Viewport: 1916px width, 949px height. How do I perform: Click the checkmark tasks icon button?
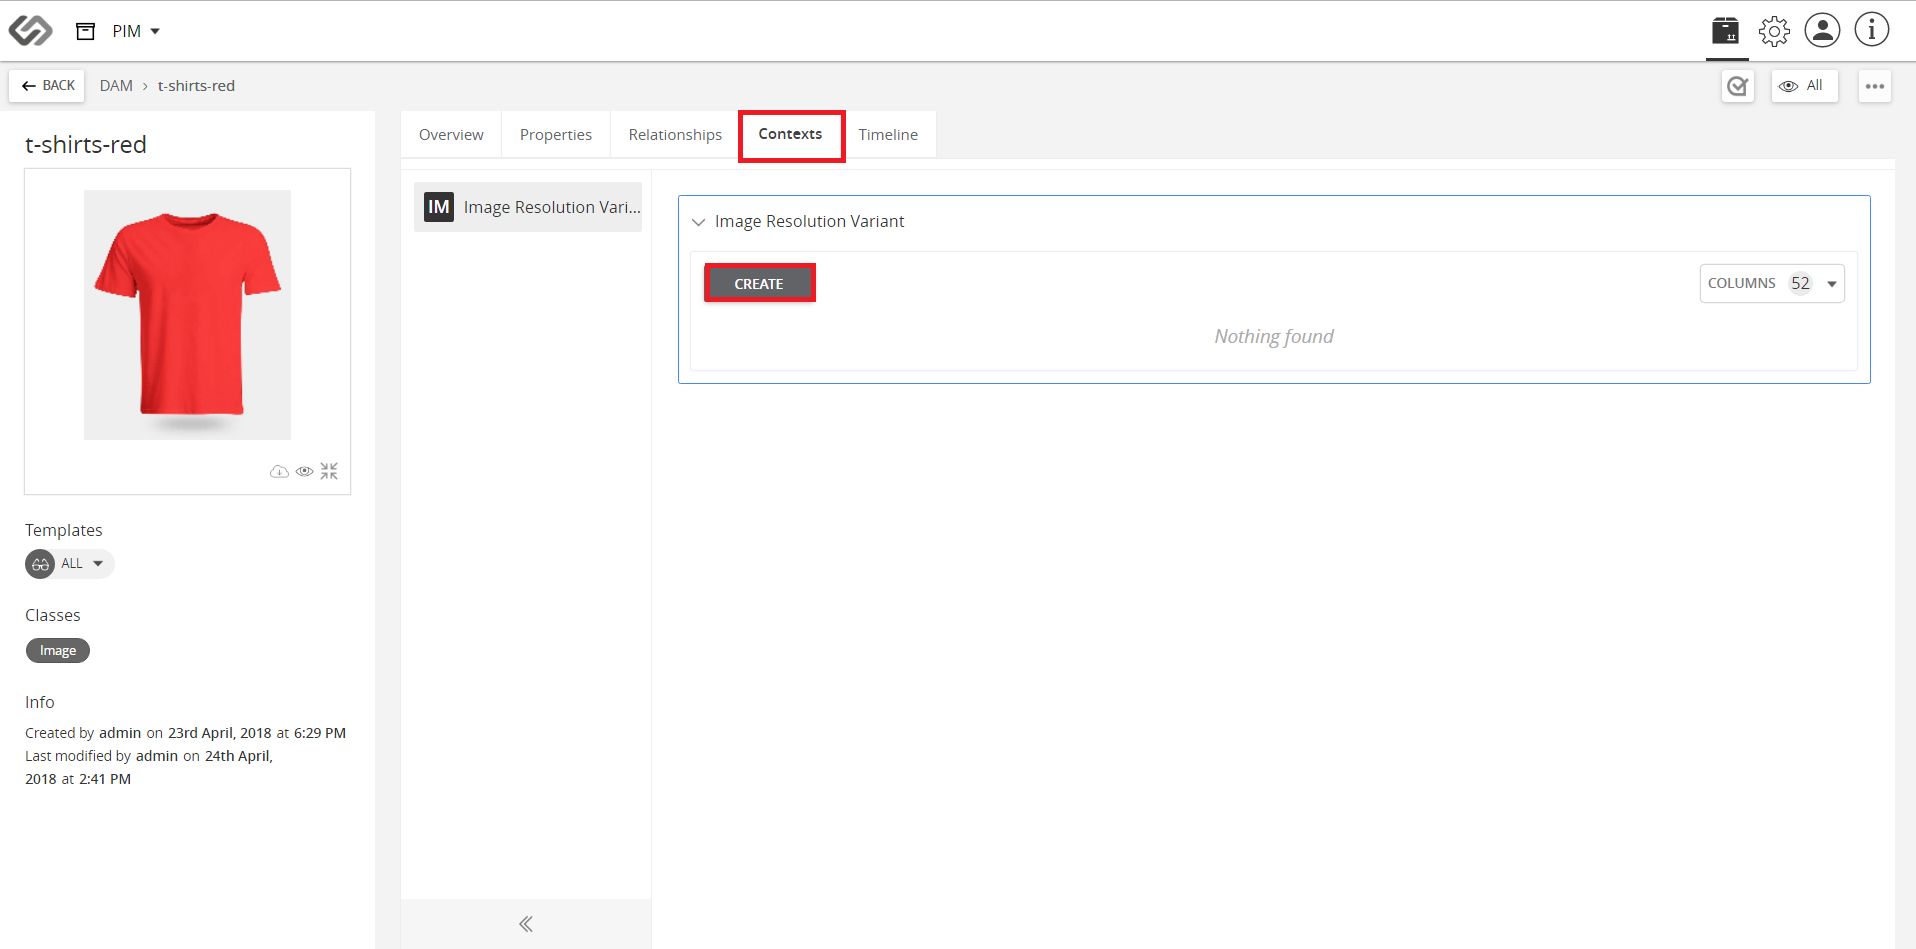[1738, 86]
